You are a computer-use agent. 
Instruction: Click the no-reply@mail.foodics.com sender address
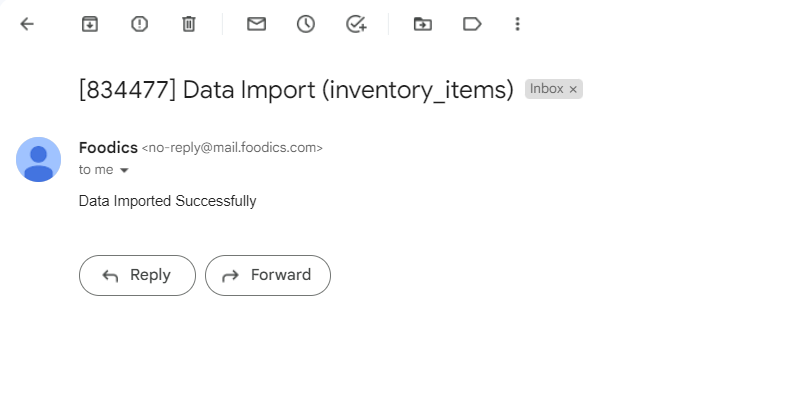[x=233, y=148]
